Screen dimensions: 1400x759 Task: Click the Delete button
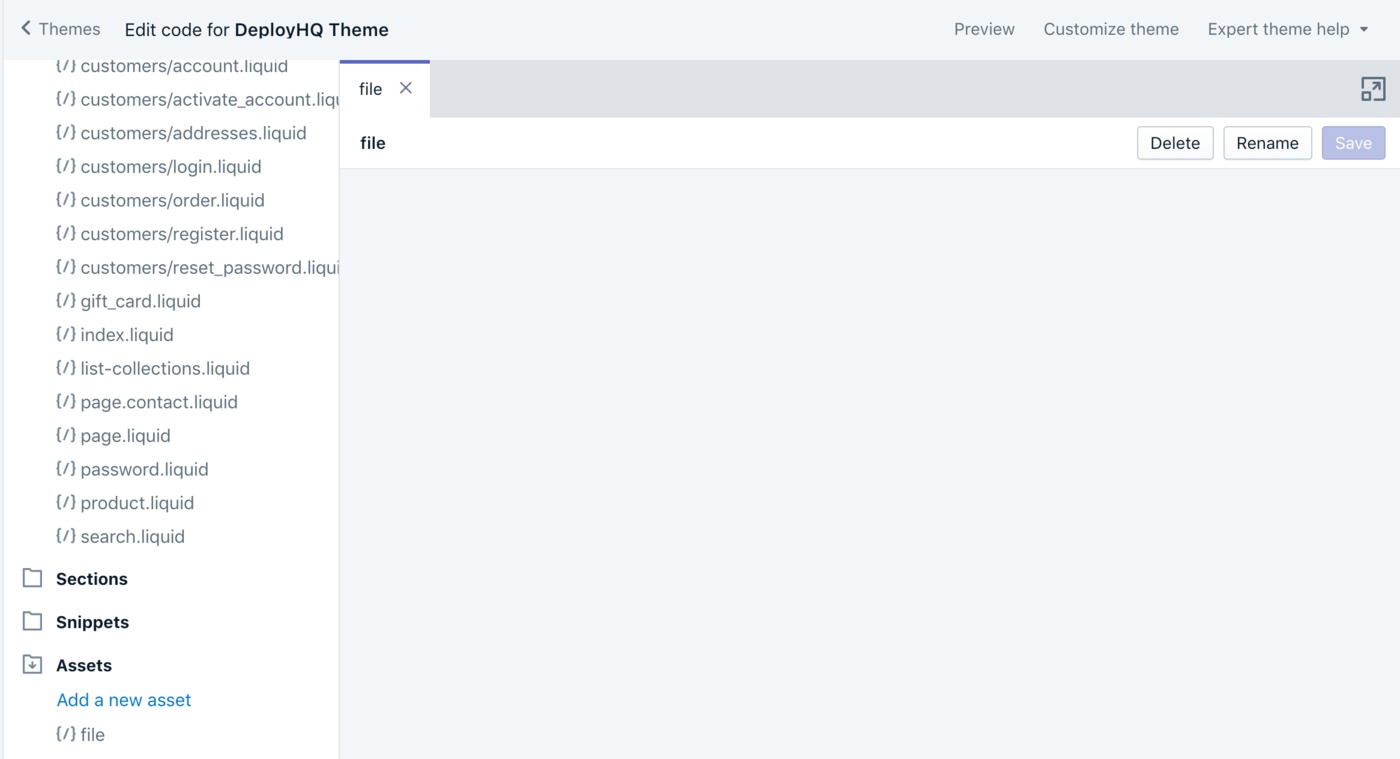click(x=1175, y=143)
